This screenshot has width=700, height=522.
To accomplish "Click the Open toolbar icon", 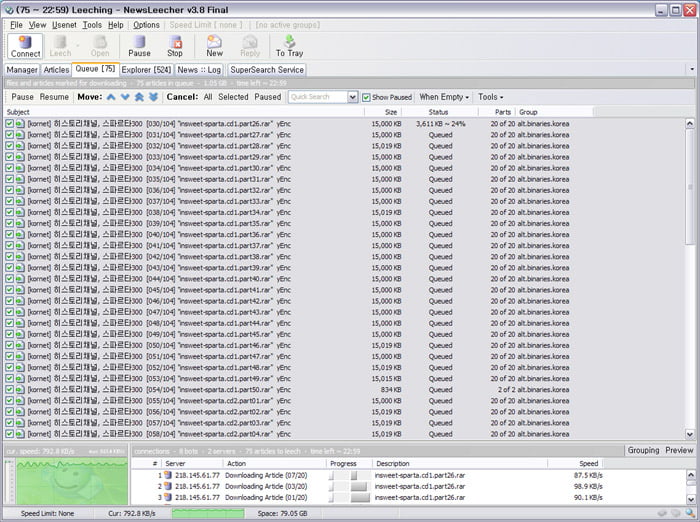I will [100, 46].
